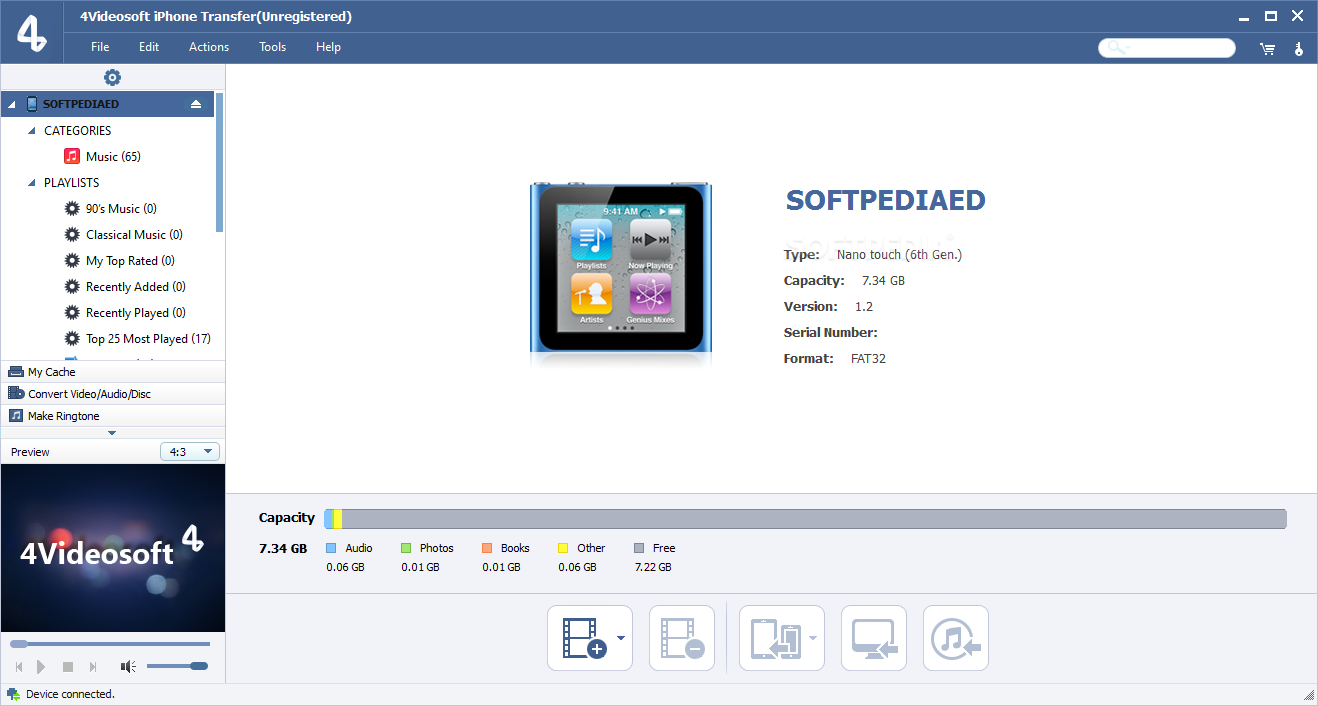Image resolution: width=1318 pixels, height=706 pixels.
Task: Click the Books orange legend swatch
Action: [x=487, y=548]
